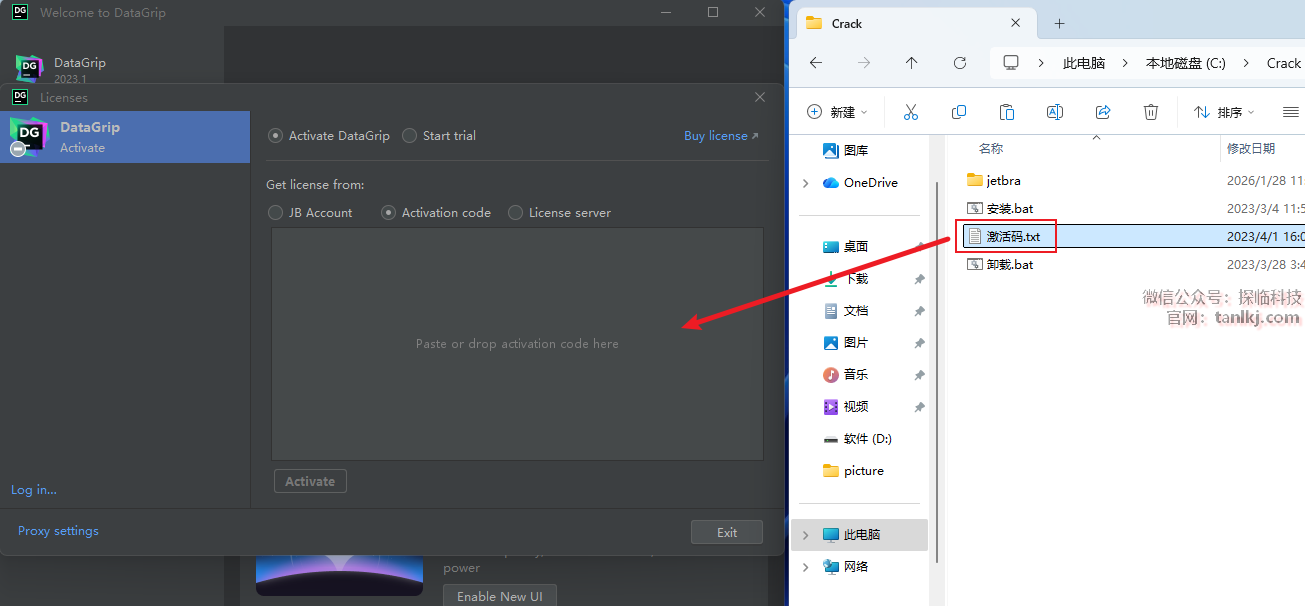The width and height of the screenshot is (1305, 606).
Task: Expand the OneDrive tree node
Action: pyautogui.click(x=806, y=183)
